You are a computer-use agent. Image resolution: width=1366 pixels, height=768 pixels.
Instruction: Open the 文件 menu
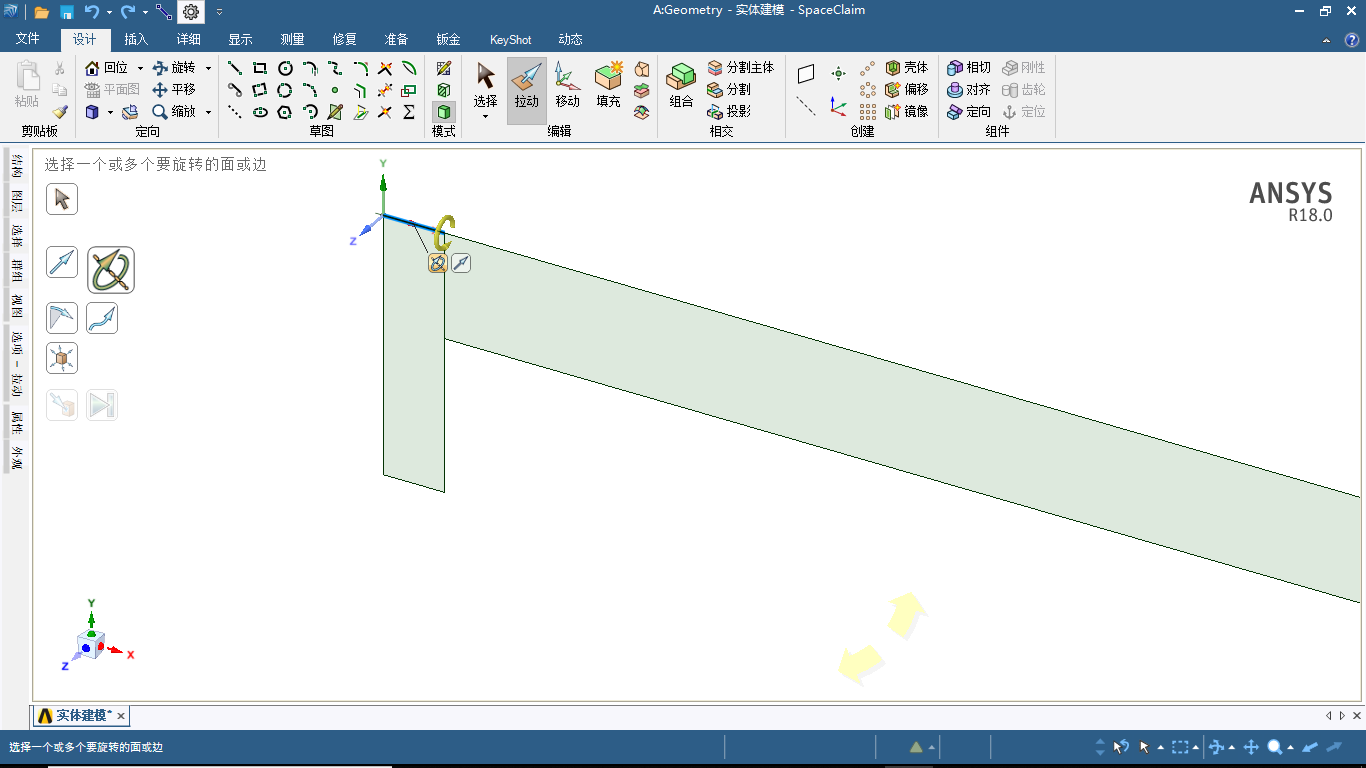point(28,40)
